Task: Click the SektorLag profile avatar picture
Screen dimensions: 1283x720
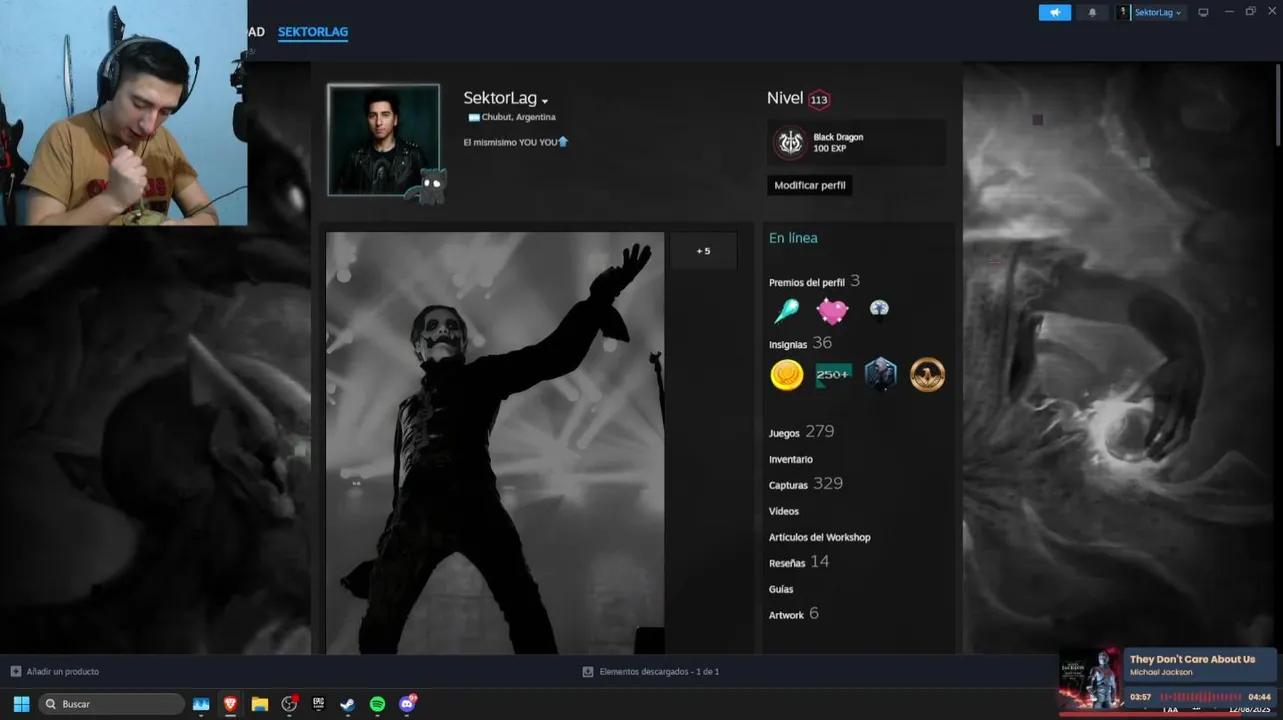Action: [x=383, y=140]
